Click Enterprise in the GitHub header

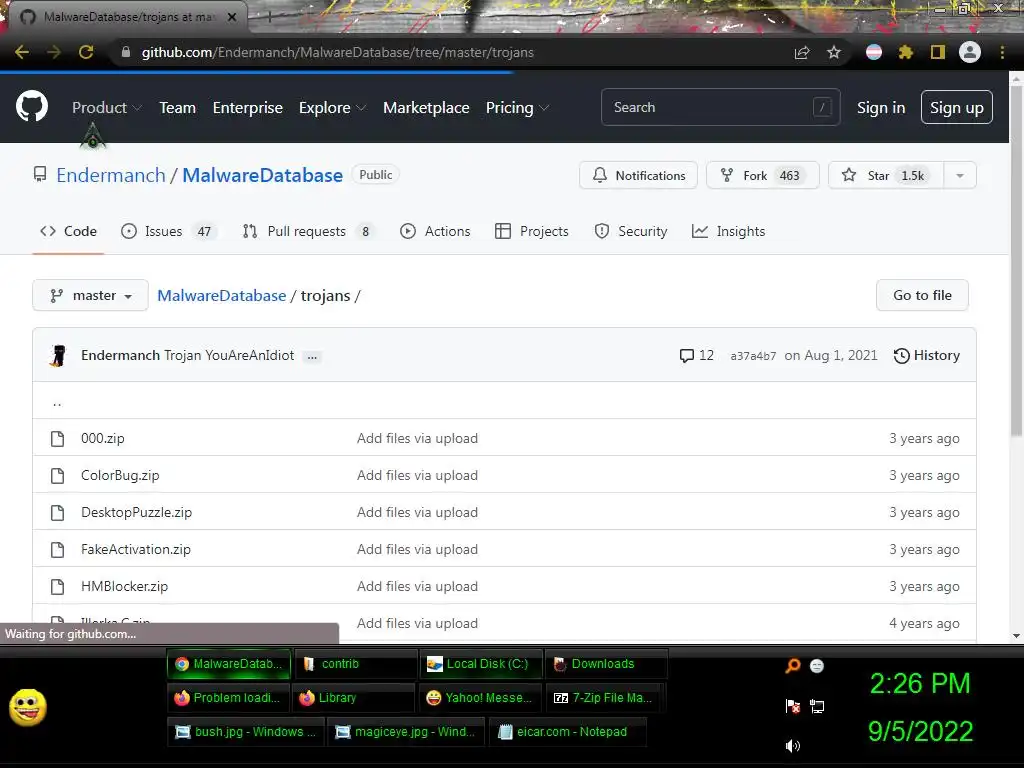click(x=248, y=108)
